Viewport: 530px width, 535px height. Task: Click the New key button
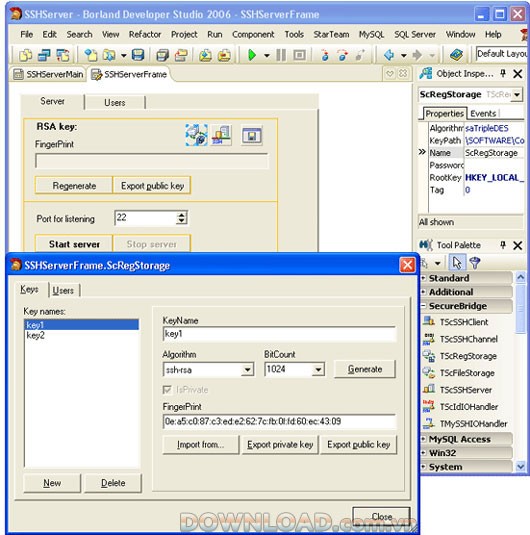[52, 483]
